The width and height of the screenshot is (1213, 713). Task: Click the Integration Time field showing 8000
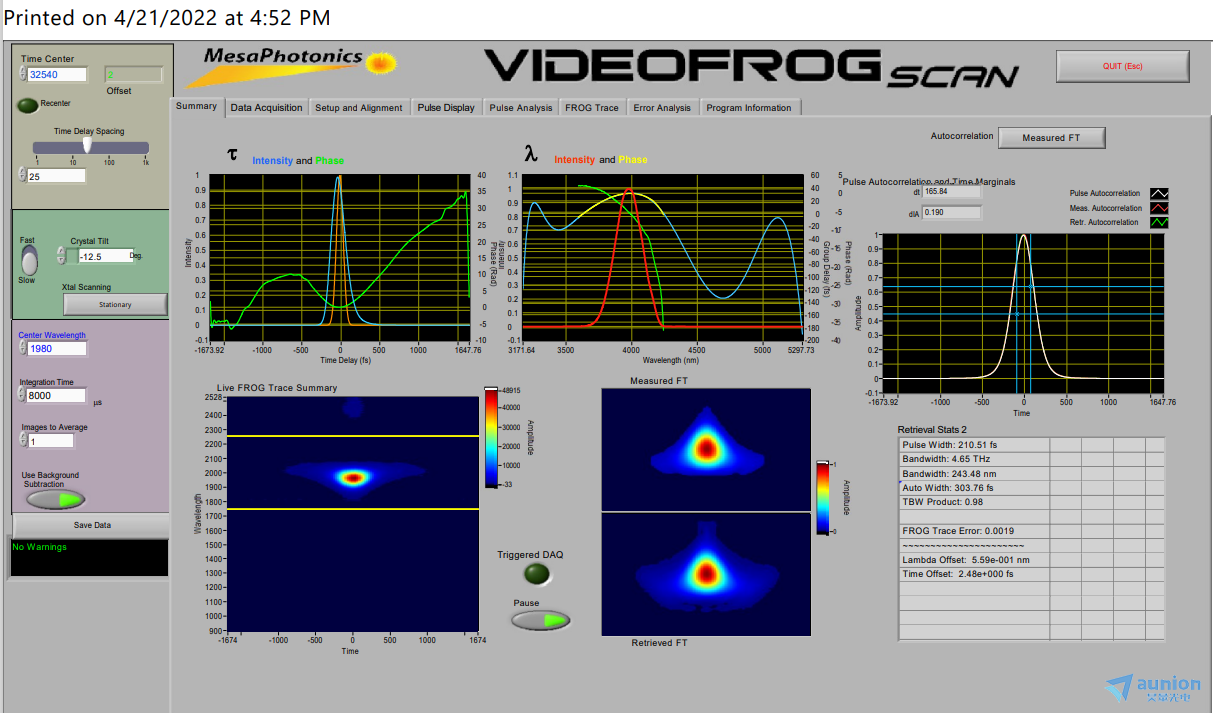[x=57, y=395]
